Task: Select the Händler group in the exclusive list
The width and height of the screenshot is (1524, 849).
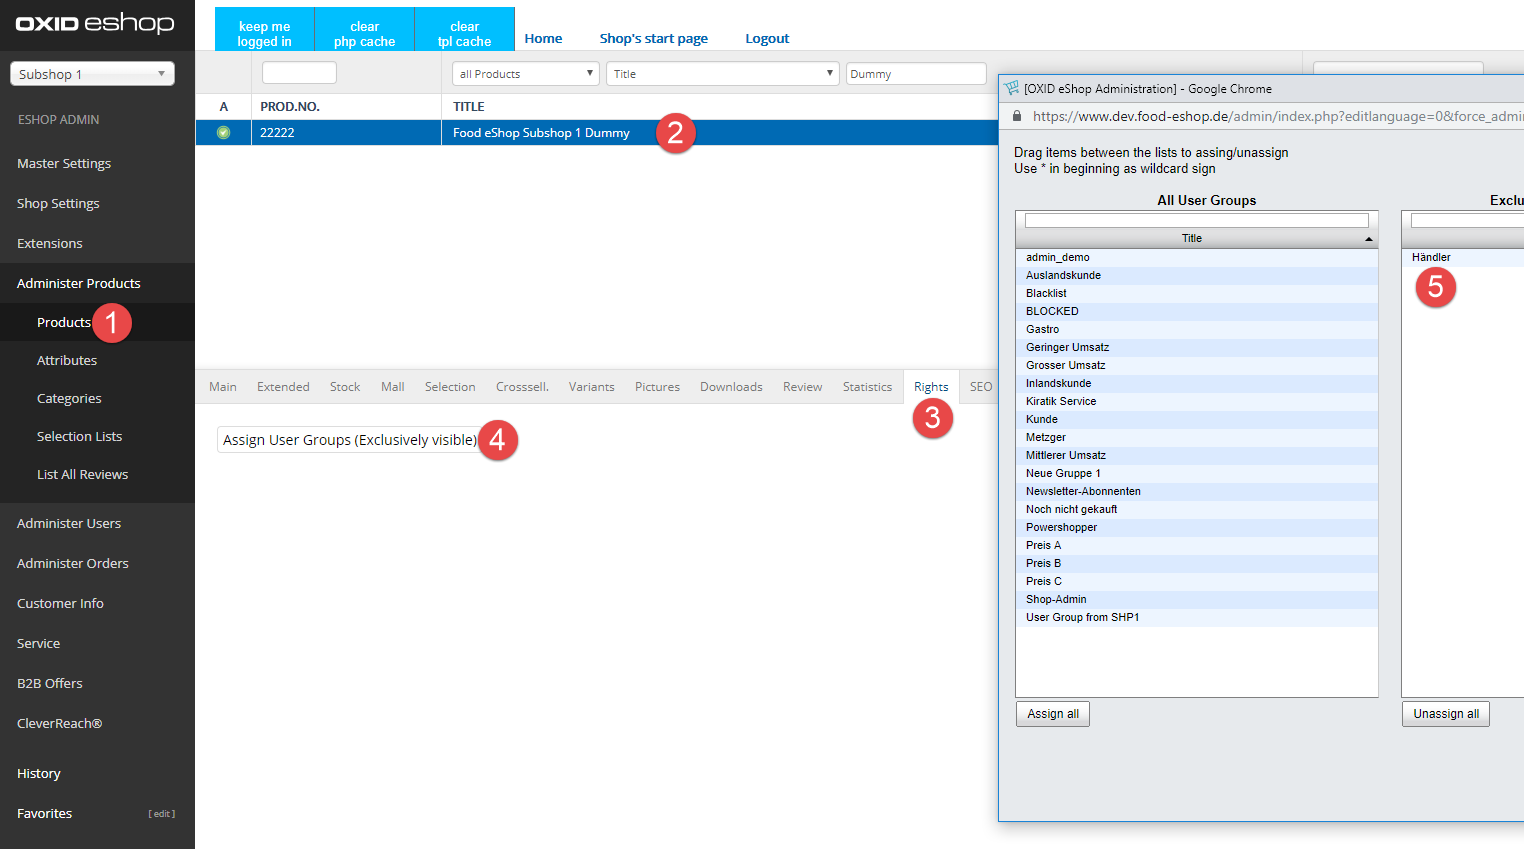Action: click(x=1431, y=258)
